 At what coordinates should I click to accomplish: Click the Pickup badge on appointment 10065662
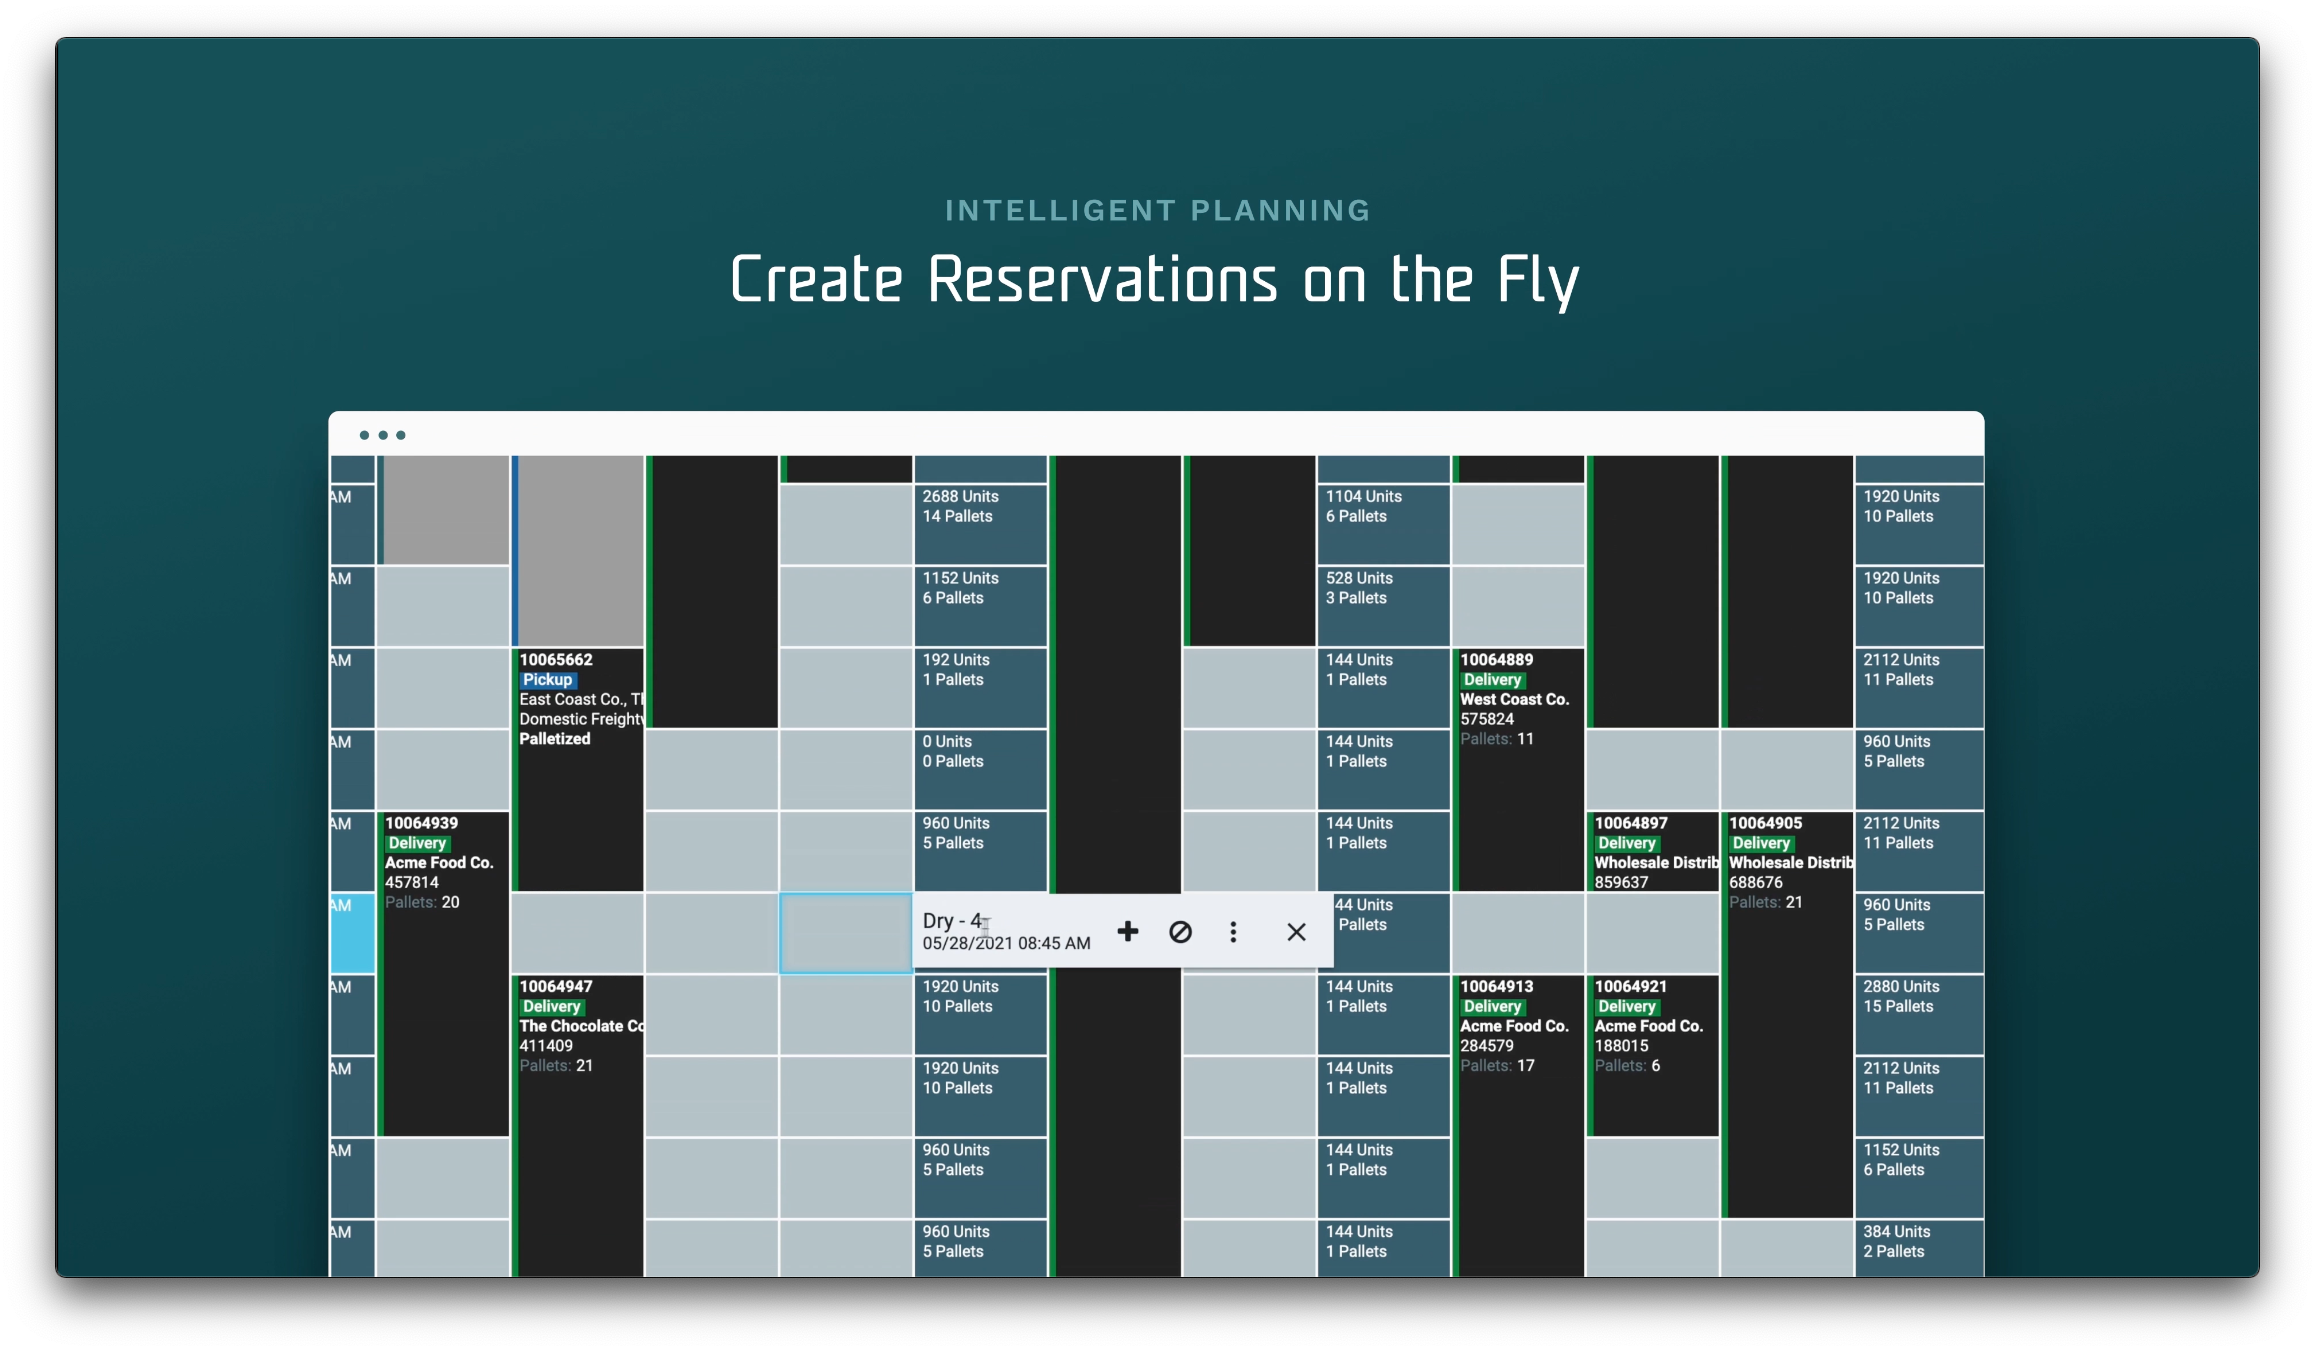pyautogui.click(x=547, y=679)
